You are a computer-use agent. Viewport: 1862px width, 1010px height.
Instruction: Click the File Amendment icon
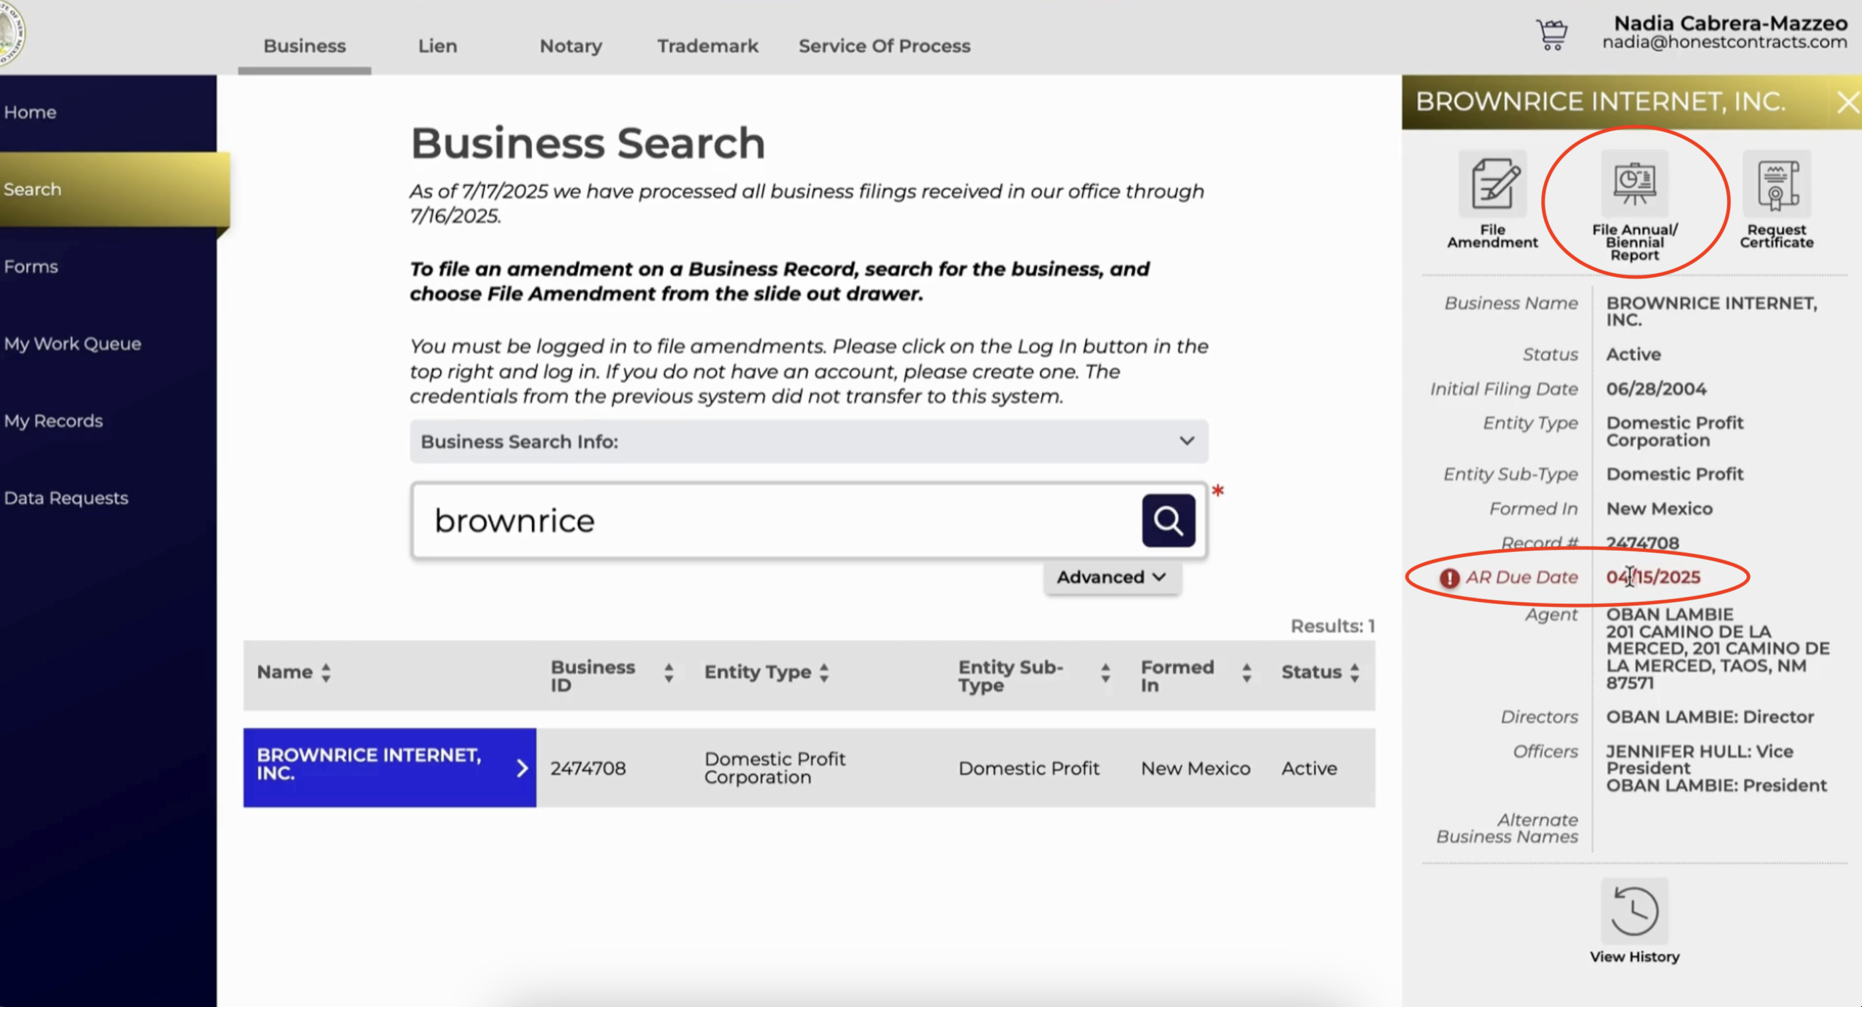tap(1492, 183)
